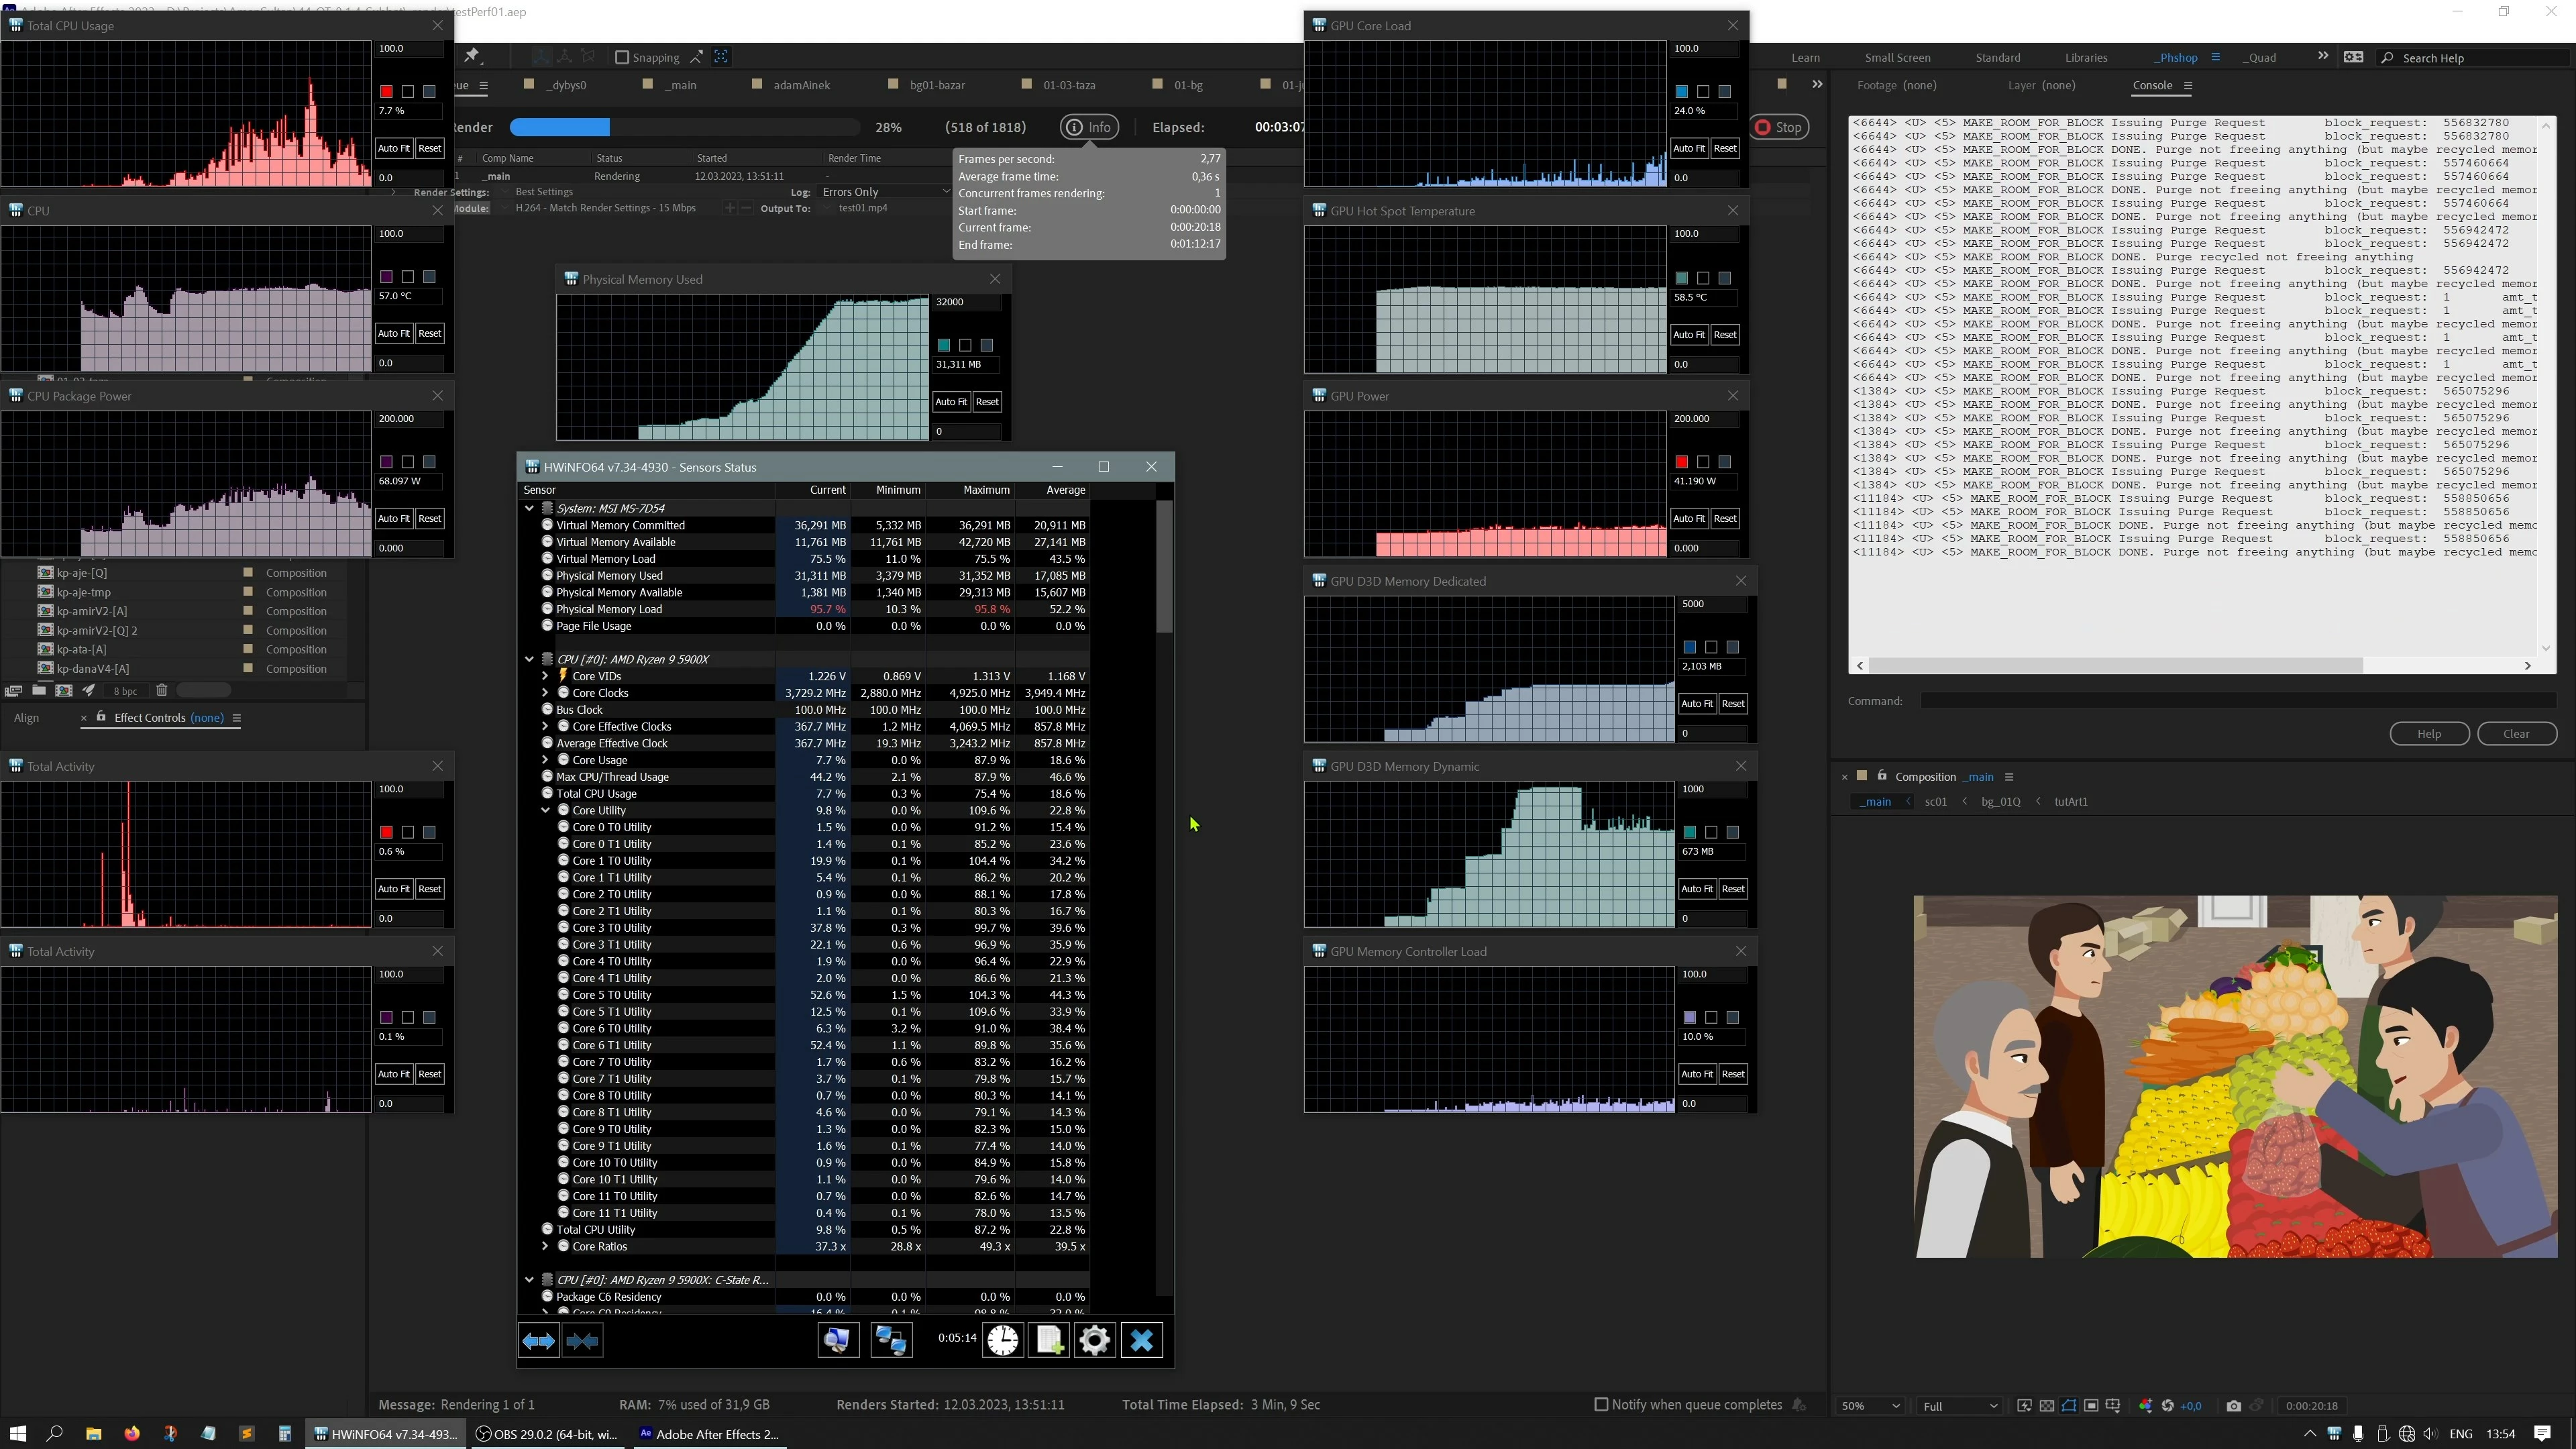Click HWiNFO network remote monitors icon
Viewport: 2576px width, 1449px height.
click(891, 1340)
